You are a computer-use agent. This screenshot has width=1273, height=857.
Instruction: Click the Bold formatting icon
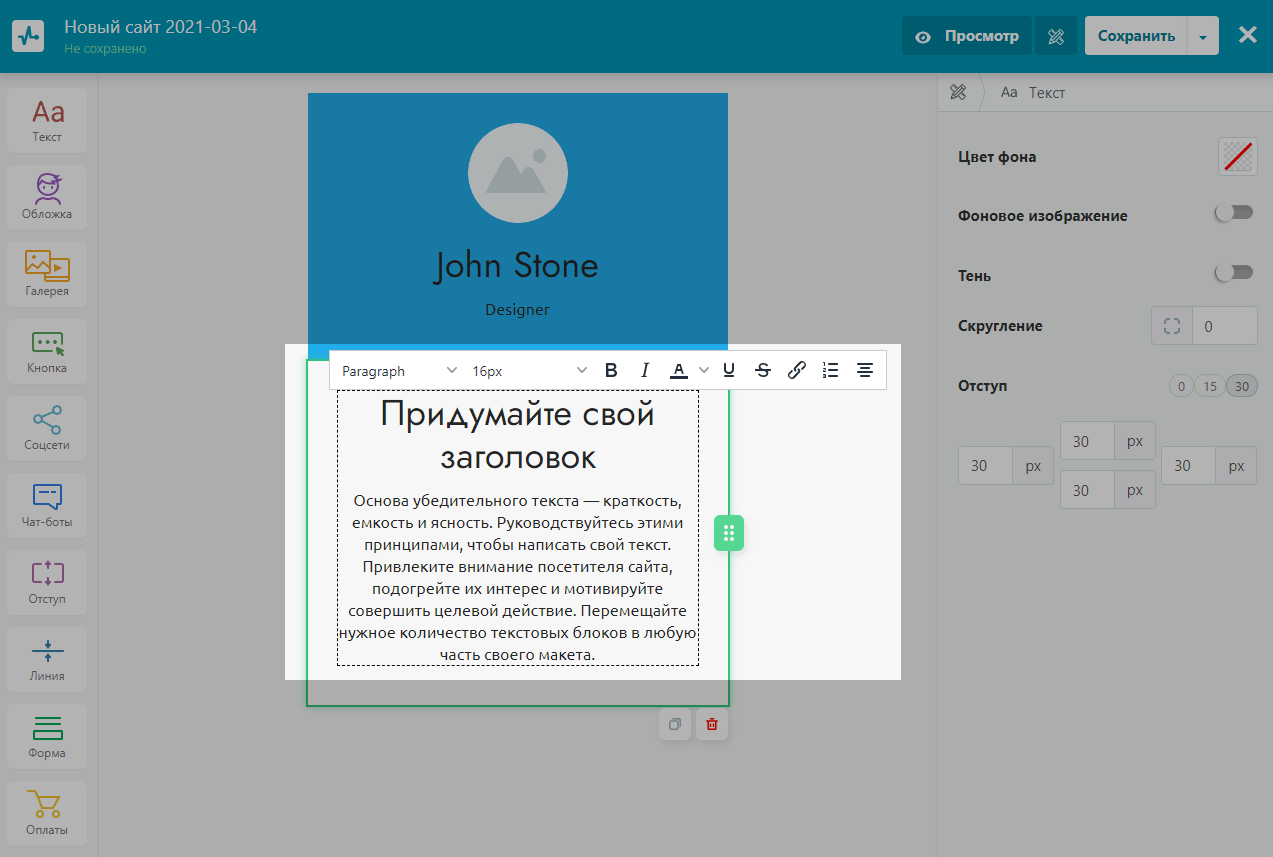tap(611, 370)
